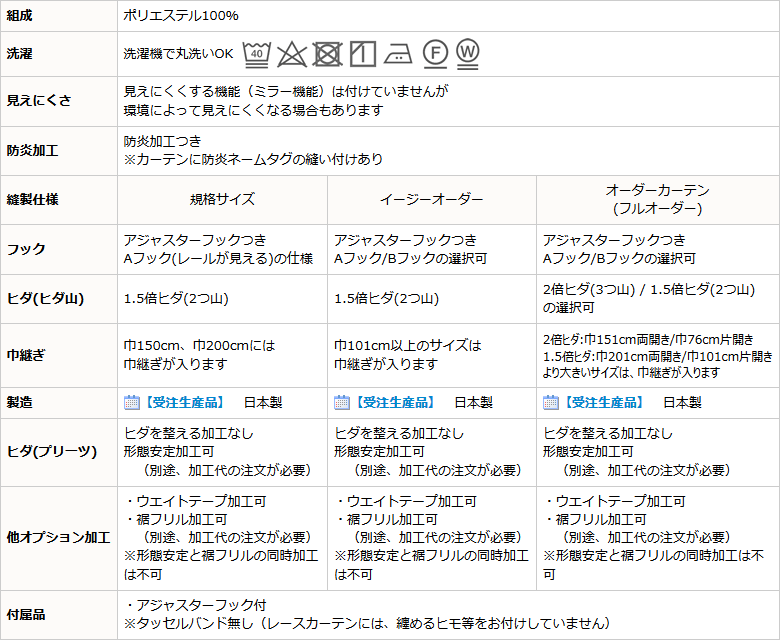Click the 防炎加工 row label
780x640 pixels.
tap(33, 151)
